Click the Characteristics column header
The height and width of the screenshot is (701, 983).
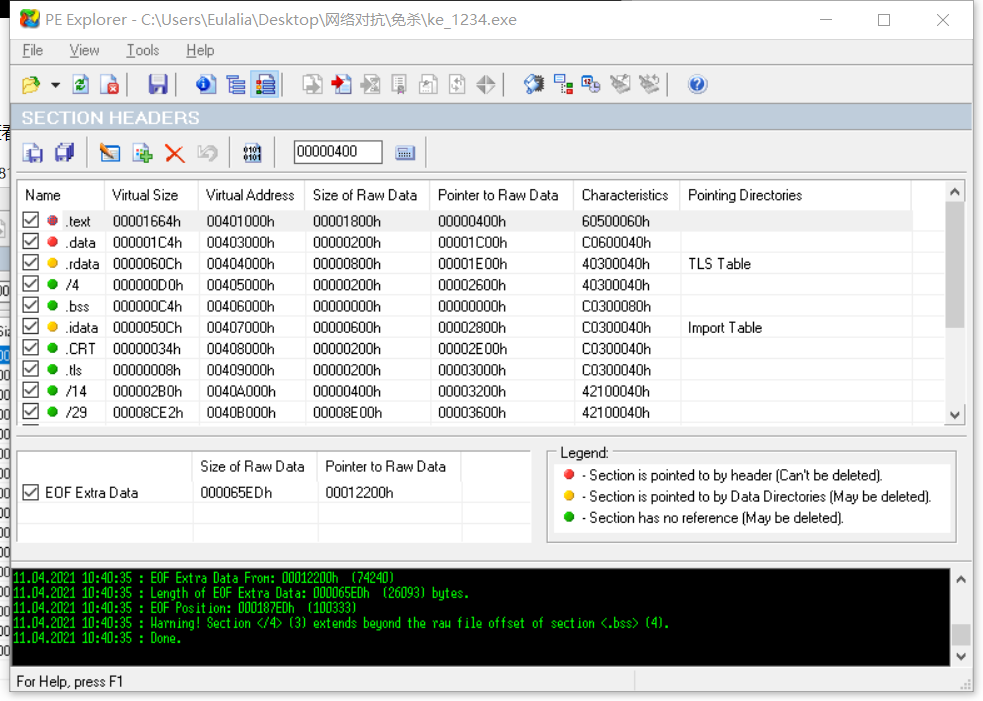tap(627, 196)
